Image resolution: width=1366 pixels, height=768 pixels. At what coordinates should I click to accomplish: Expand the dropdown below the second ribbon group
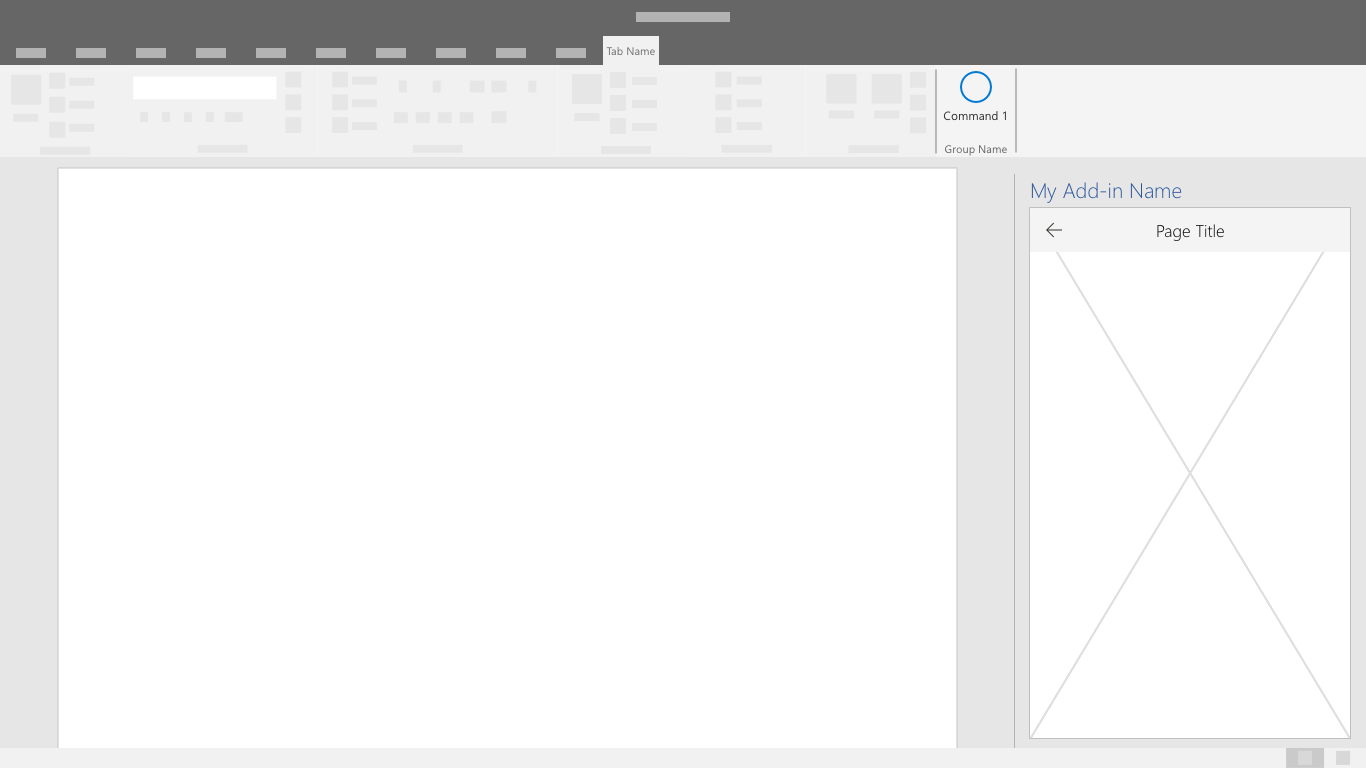(x=222, y=149)
